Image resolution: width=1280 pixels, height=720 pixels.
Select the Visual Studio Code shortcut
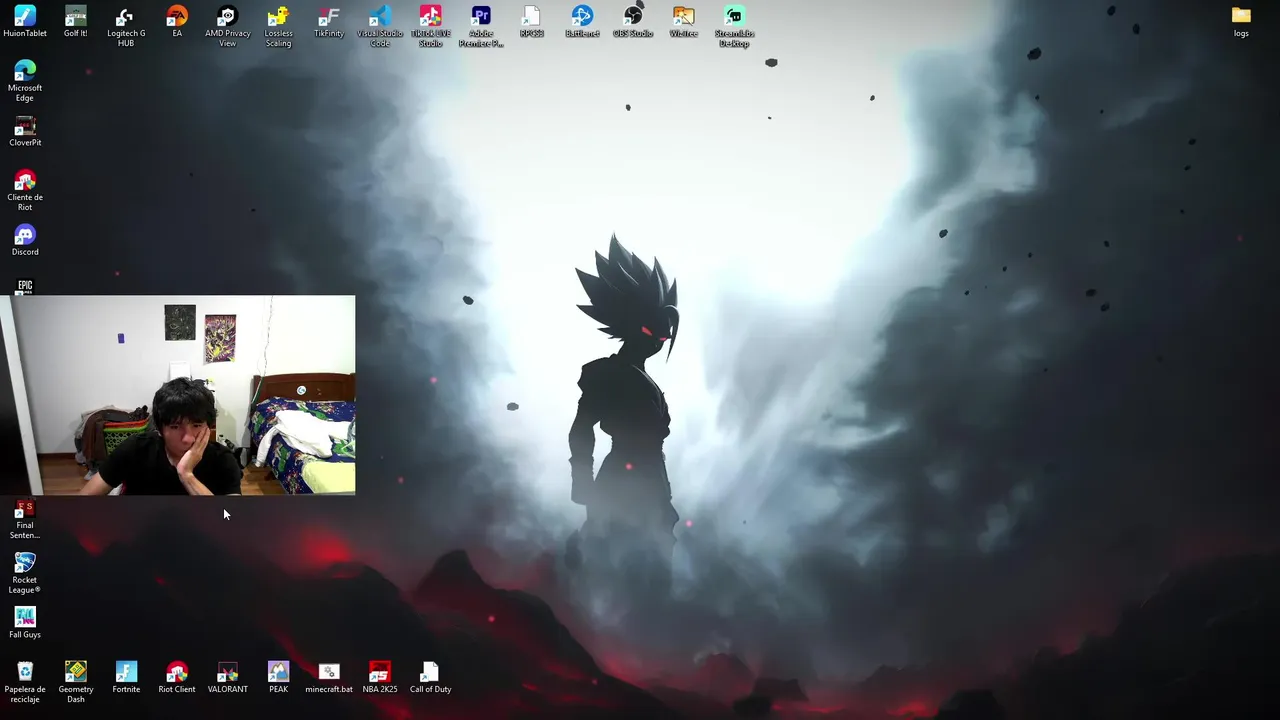(x=380, y=26)
